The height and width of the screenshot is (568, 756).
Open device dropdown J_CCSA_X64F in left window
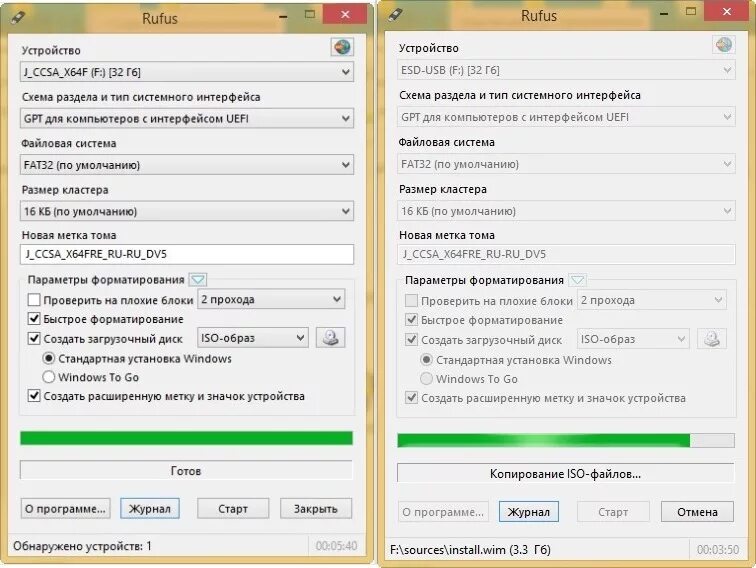pyautogui.click(x=187, y=72)
